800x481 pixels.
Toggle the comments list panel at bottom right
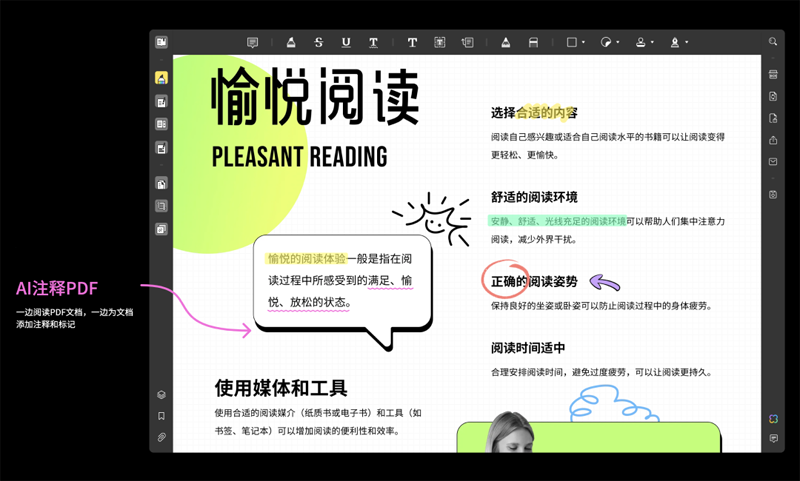point(773,439)
